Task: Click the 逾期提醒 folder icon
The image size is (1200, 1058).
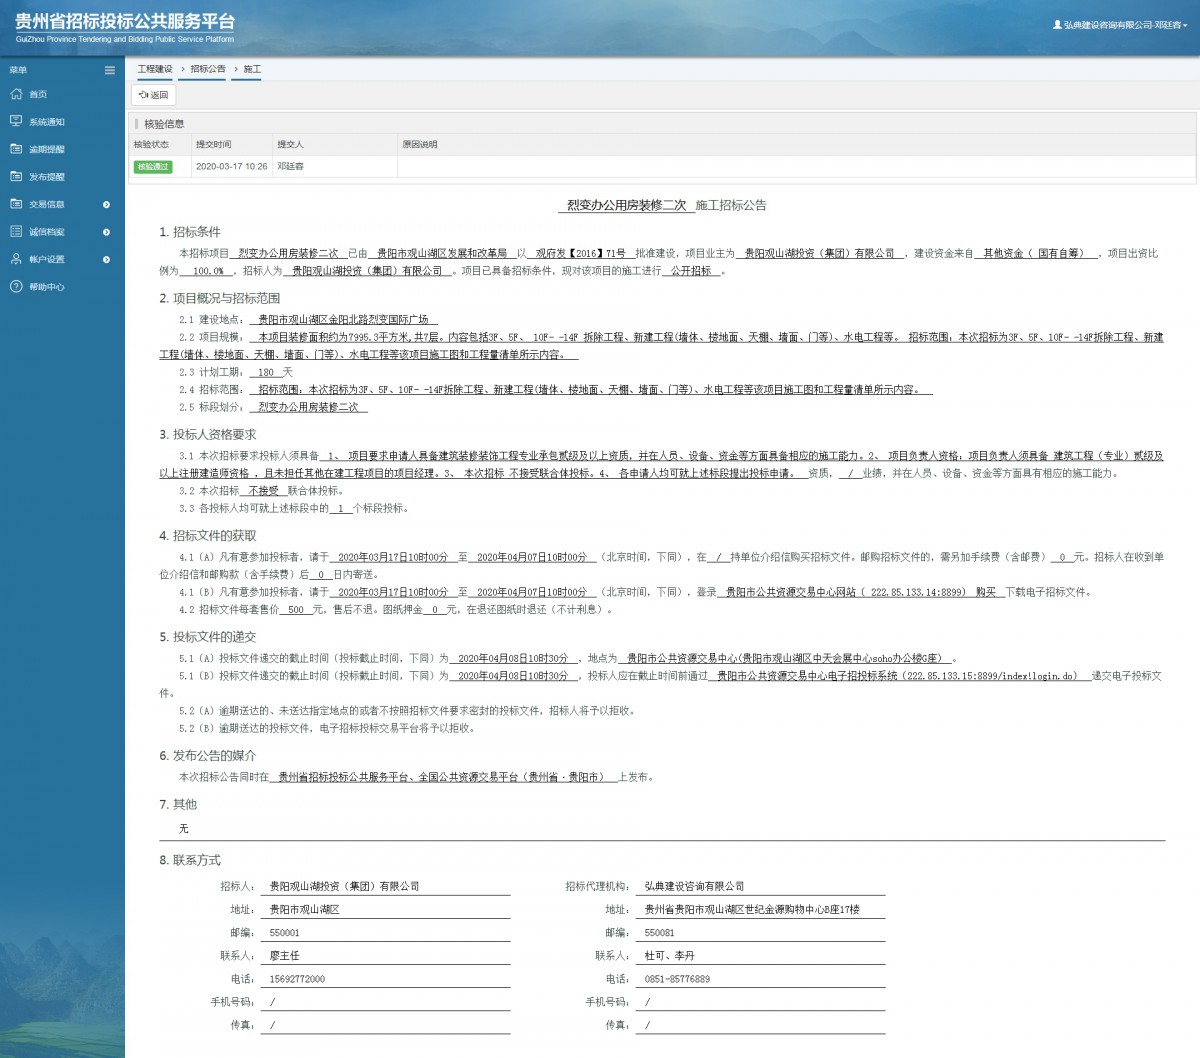Action: (16, 149)
